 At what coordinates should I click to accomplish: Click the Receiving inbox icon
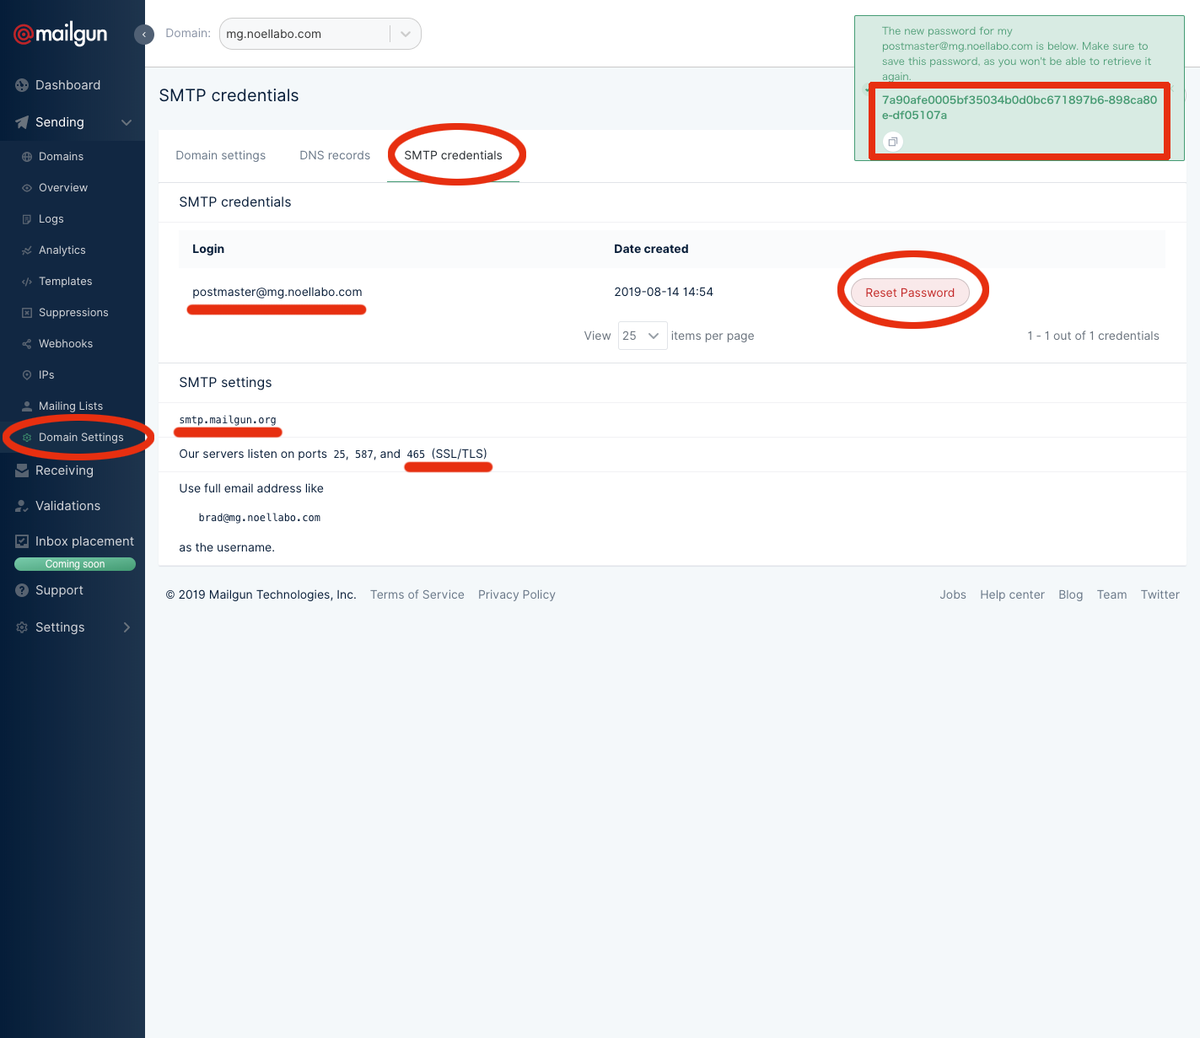point(22,470)
